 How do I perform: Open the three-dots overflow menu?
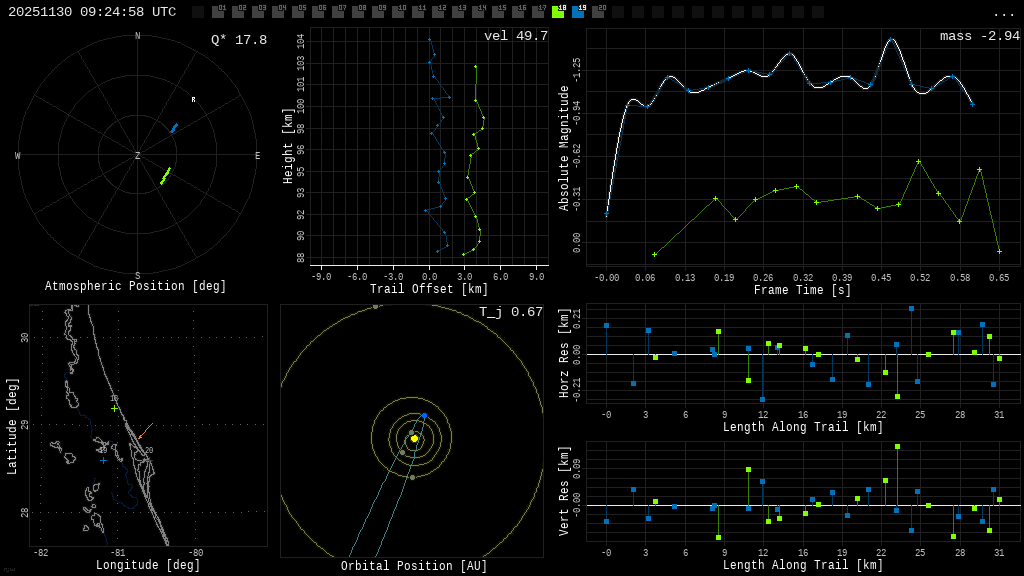tap(1003, 13)
